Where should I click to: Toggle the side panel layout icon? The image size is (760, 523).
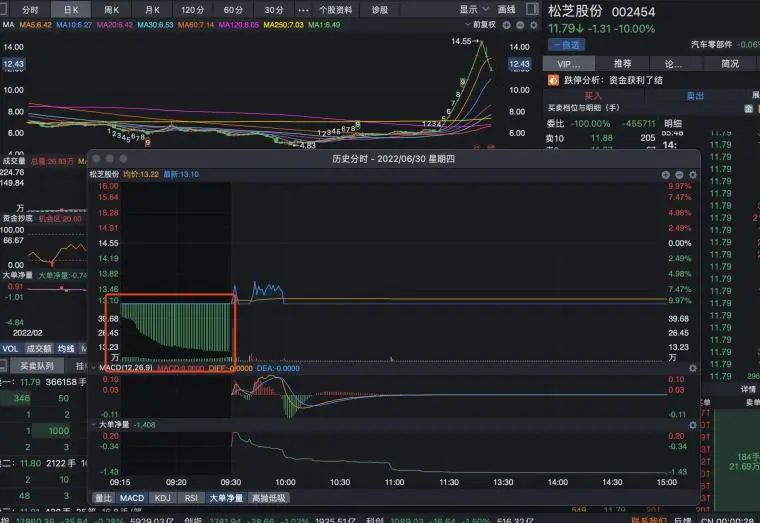(x=532, y=9)
